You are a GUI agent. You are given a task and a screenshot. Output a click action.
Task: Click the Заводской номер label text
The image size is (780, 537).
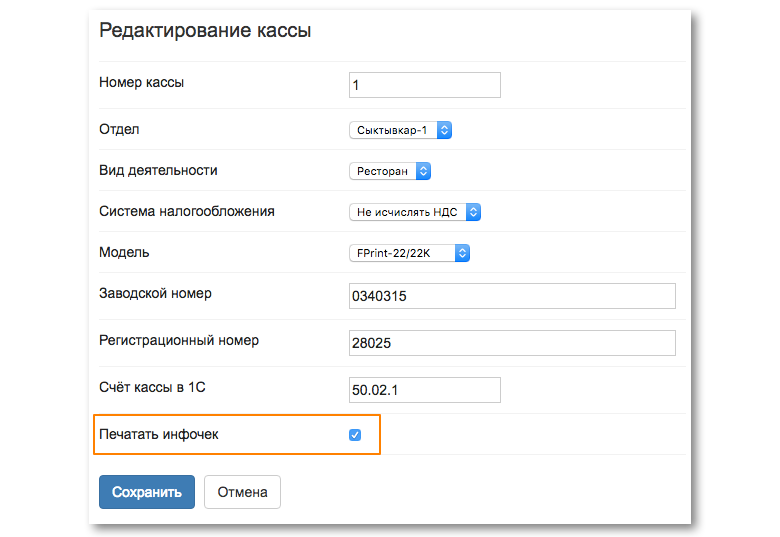[155, 293]
